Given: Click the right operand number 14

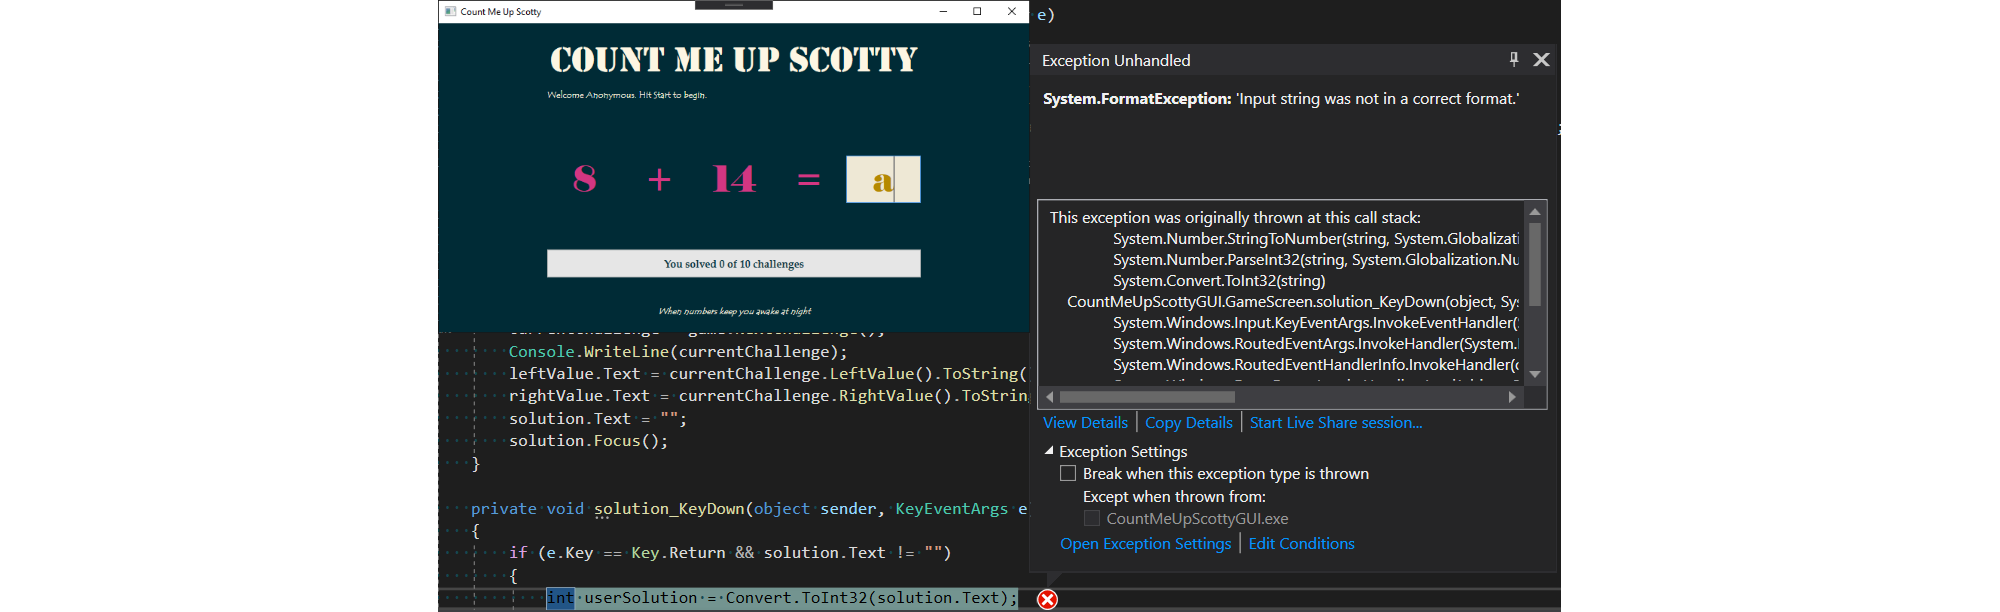Looking at the screenshot, I should tap(734, 179).
